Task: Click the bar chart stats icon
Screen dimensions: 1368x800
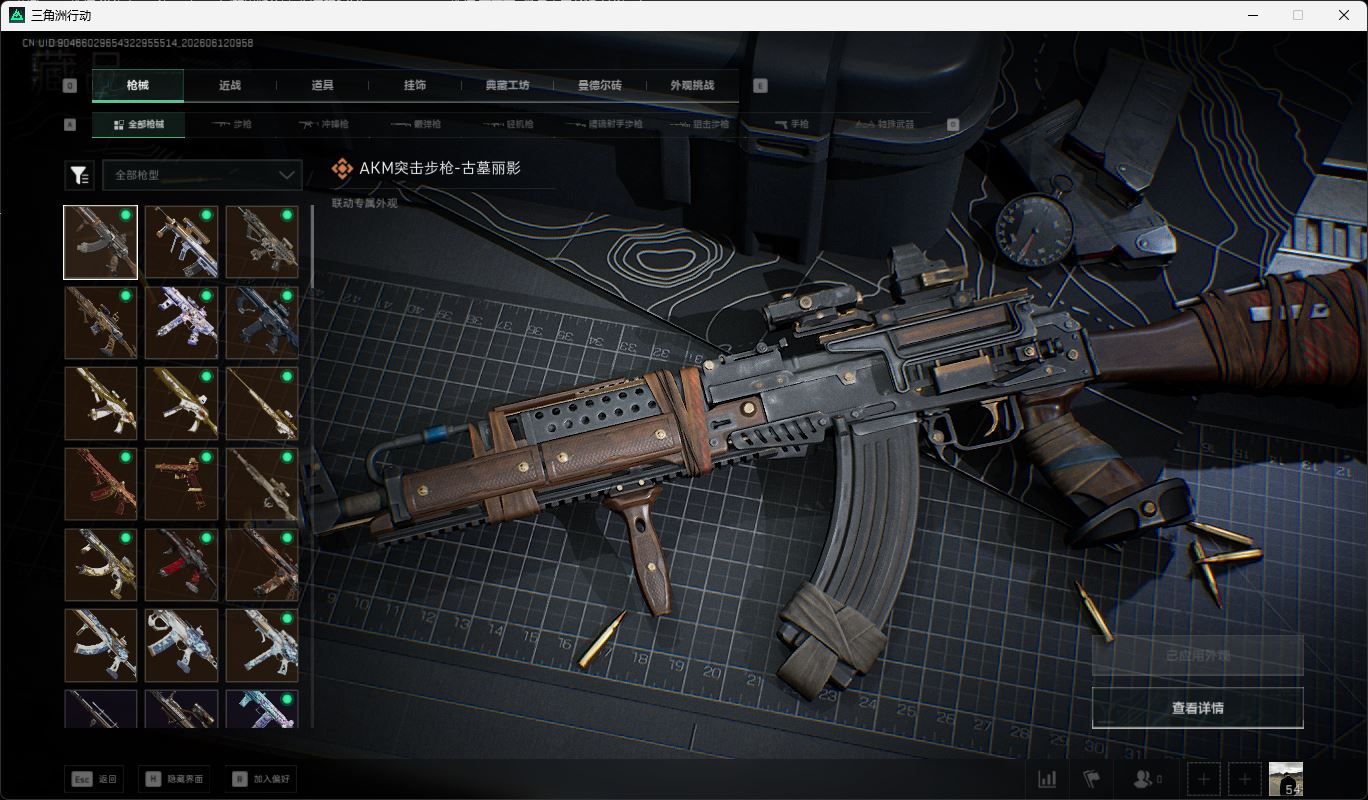Action: coord(1047,779)
